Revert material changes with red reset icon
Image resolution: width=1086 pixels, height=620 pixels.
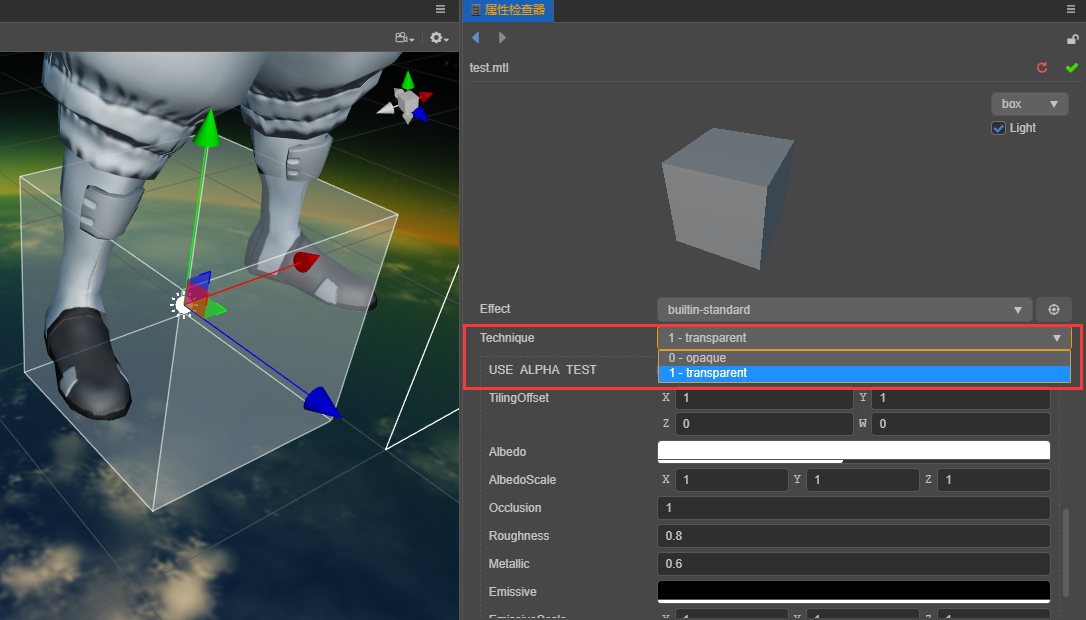pyautogui.click(x=1042, y=67)
